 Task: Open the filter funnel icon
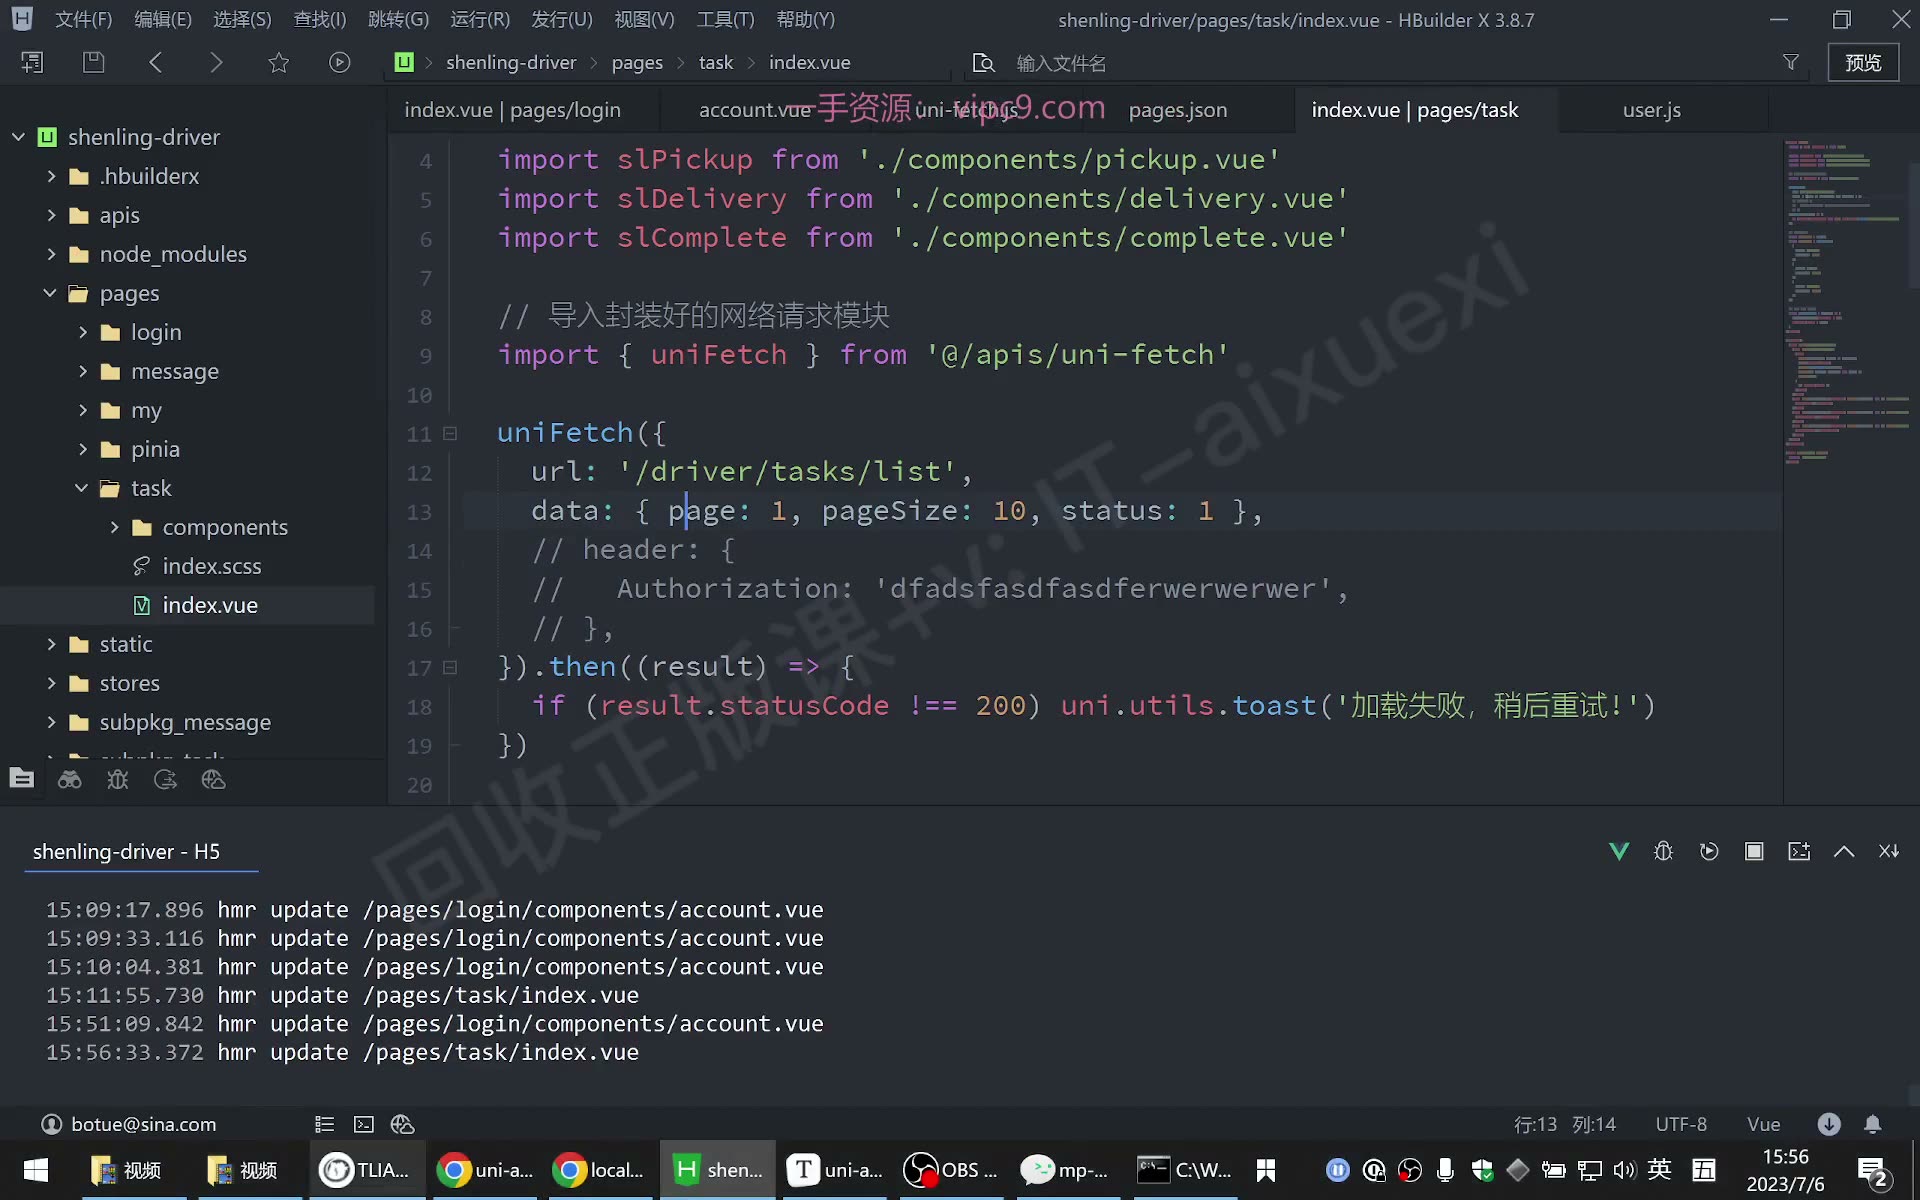[1791, 62]
